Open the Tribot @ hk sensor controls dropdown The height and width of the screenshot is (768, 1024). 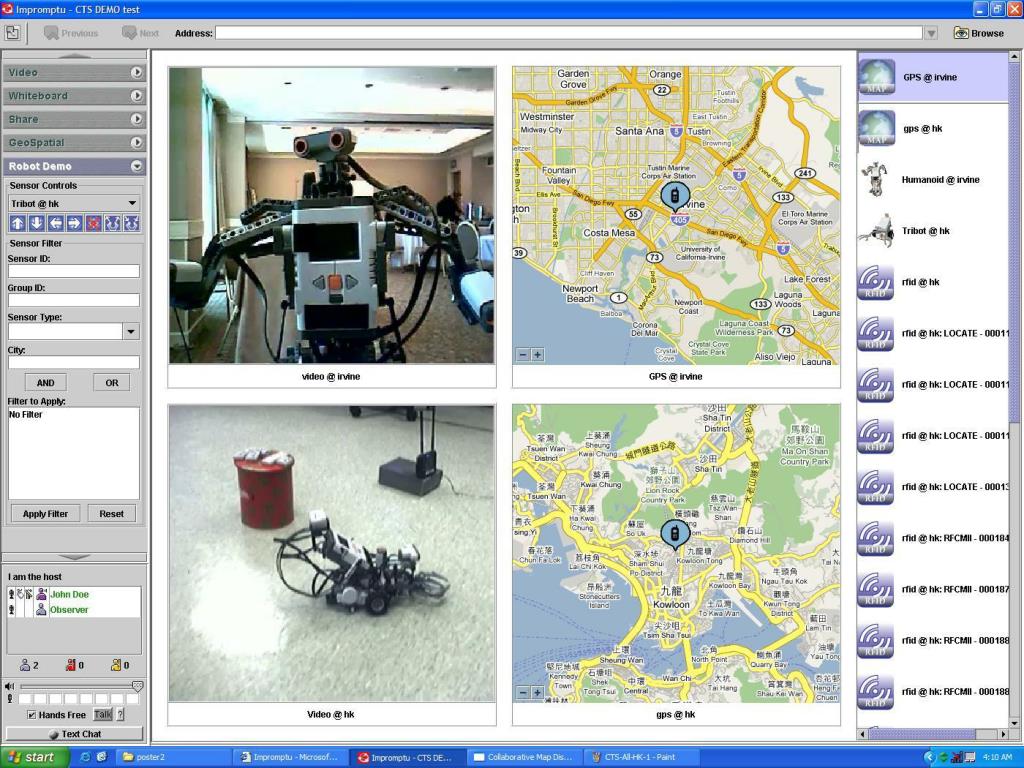click(x=132, y=203)
